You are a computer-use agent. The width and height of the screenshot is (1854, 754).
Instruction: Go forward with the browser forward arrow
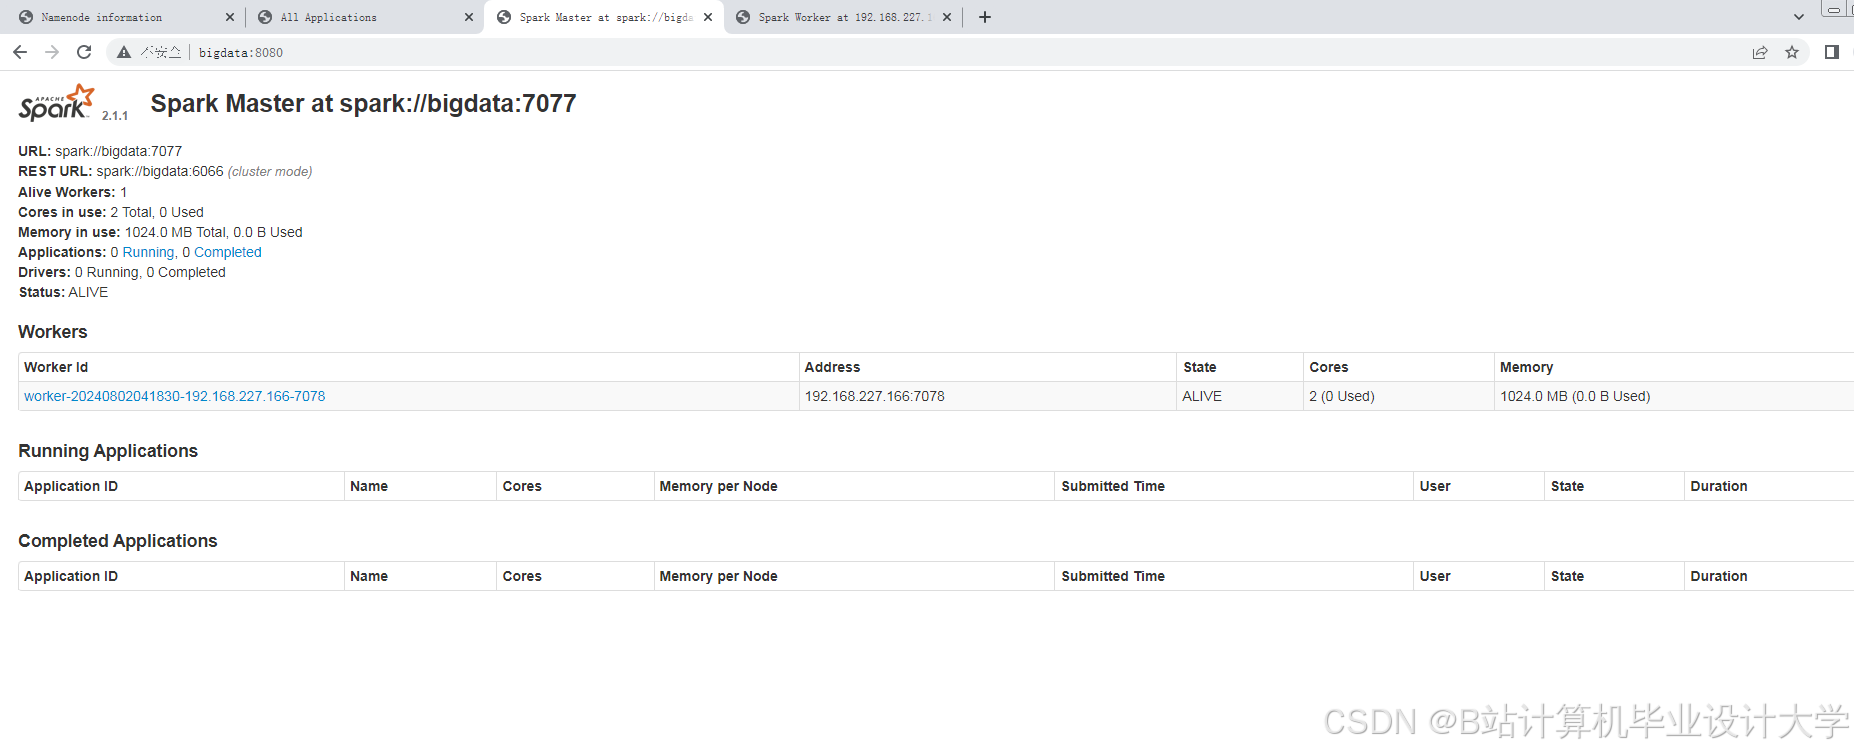[x=52, y=52]
